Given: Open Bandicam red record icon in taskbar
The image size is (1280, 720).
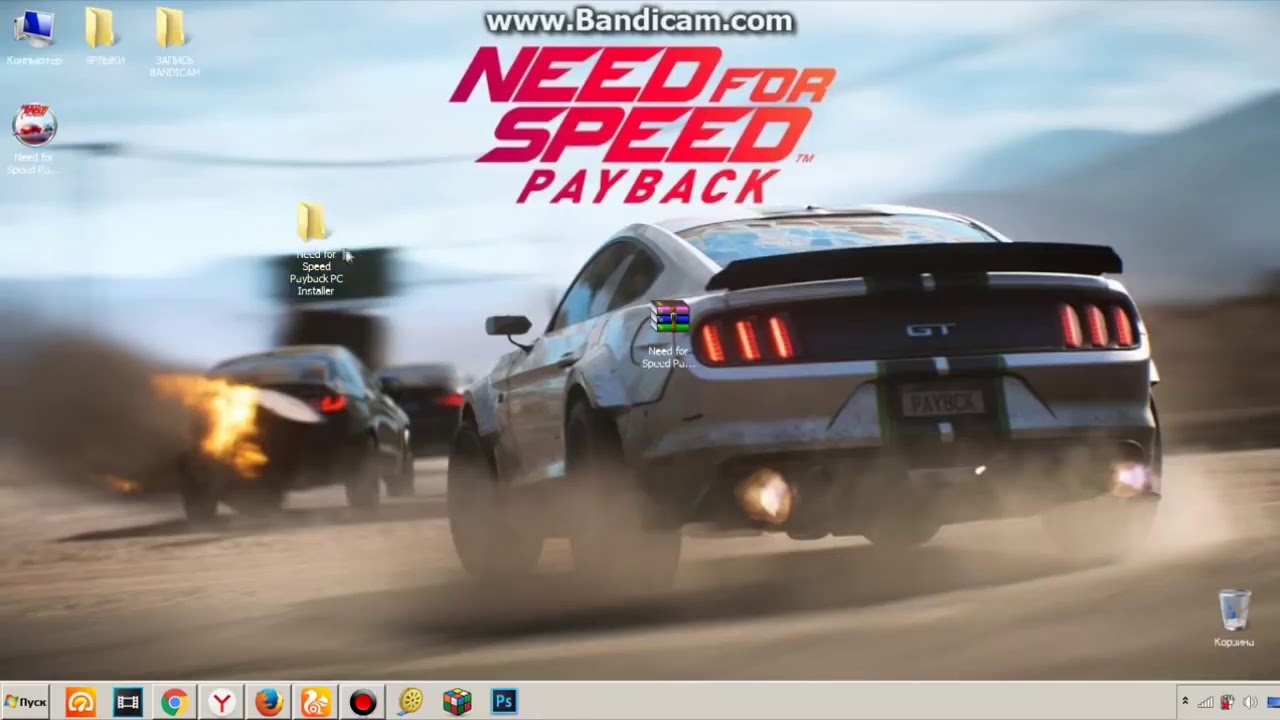Looking at the screenshot, I should (x=363, y=702).
